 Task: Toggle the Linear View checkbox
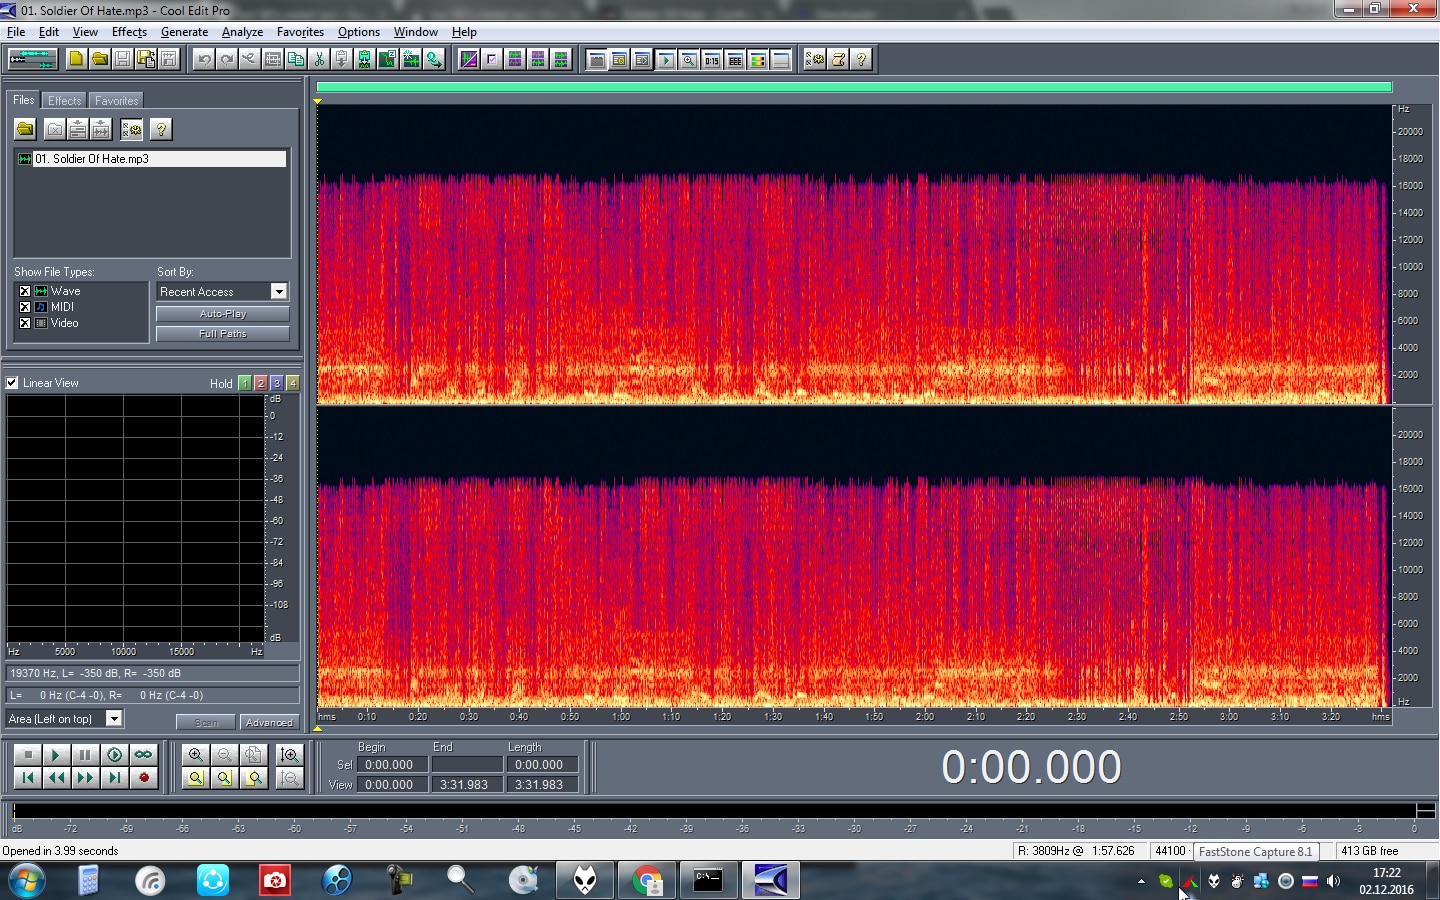click(12, 383)
